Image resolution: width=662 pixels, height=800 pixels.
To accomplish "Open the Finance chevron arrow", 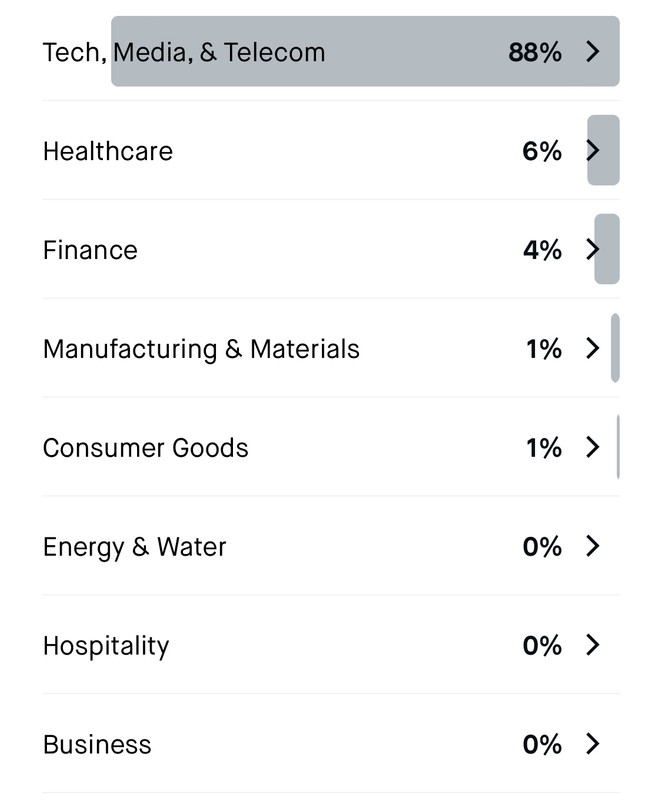I will tap(592, 250).
